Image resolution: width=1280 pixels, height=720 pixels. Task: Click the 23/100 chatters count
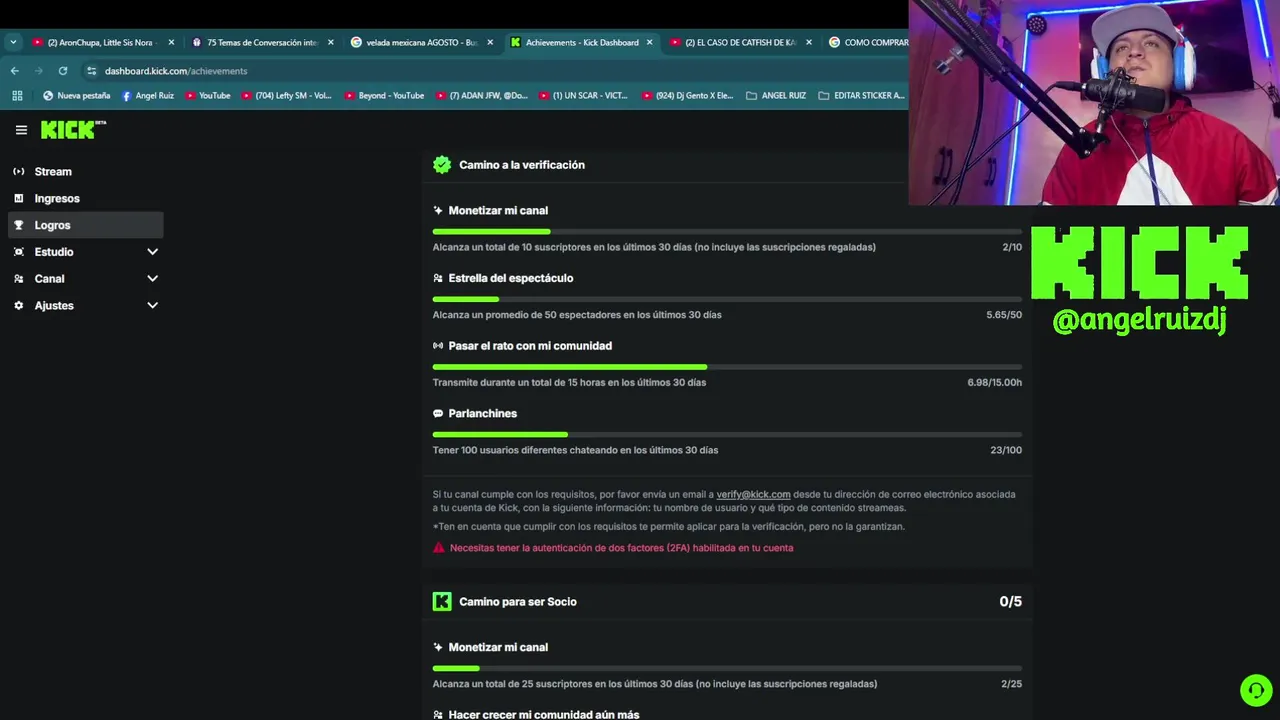1006,450
